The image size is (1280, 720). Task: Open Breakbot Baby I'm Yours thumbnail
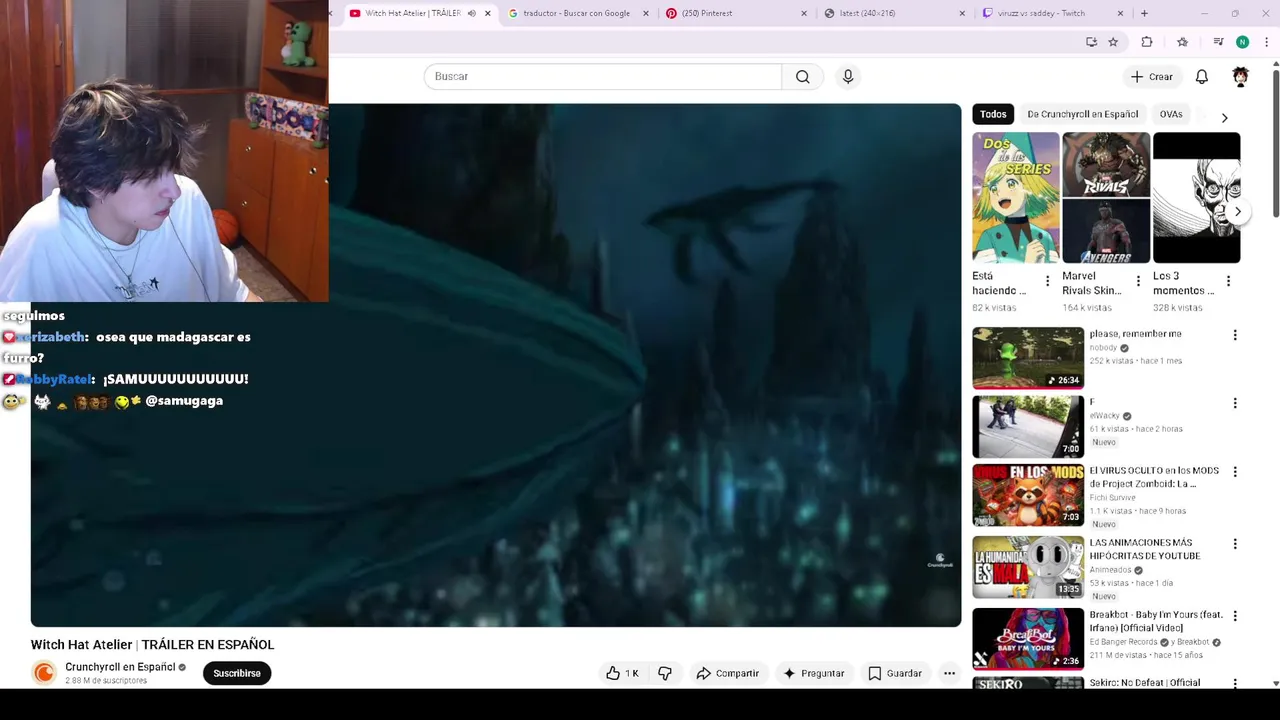pyautogui.click(x=1028, y=639)
